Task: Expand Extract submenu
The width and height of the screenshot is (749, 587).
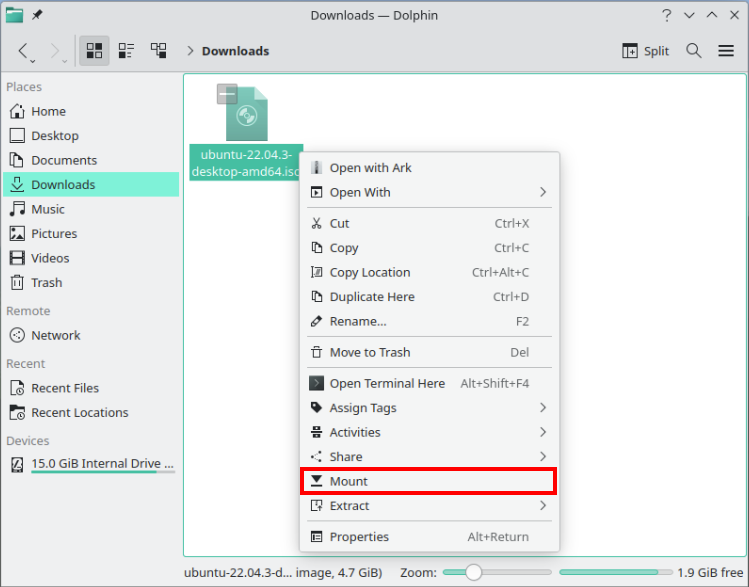Action: pos(429,505)
